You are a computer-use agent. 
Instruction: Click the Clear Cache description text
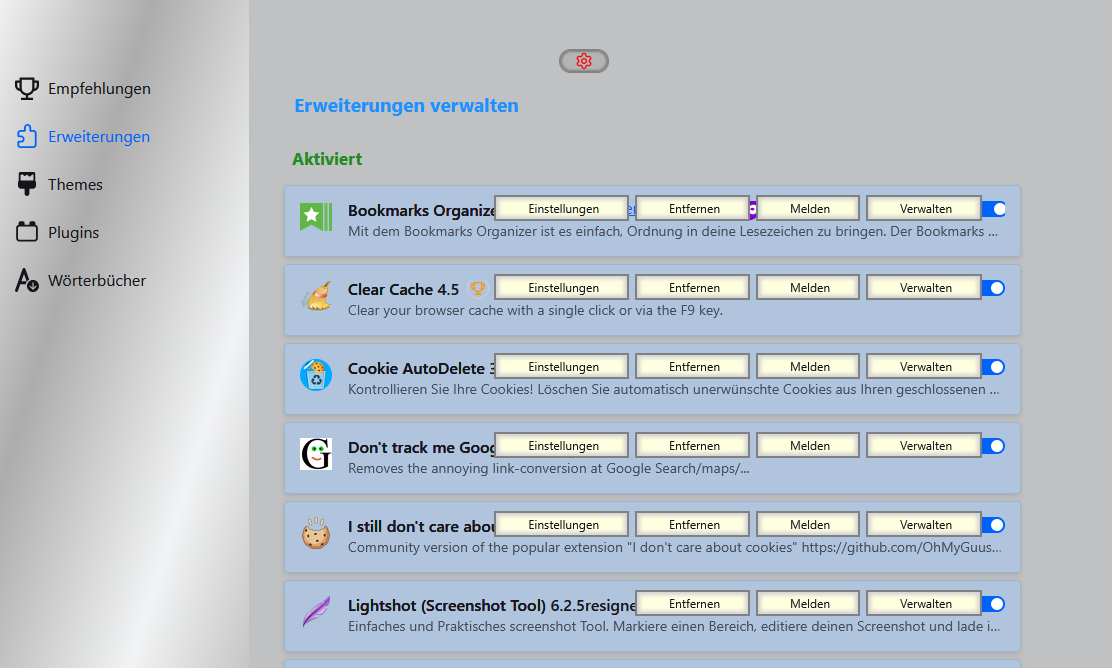tap(535, 310)
